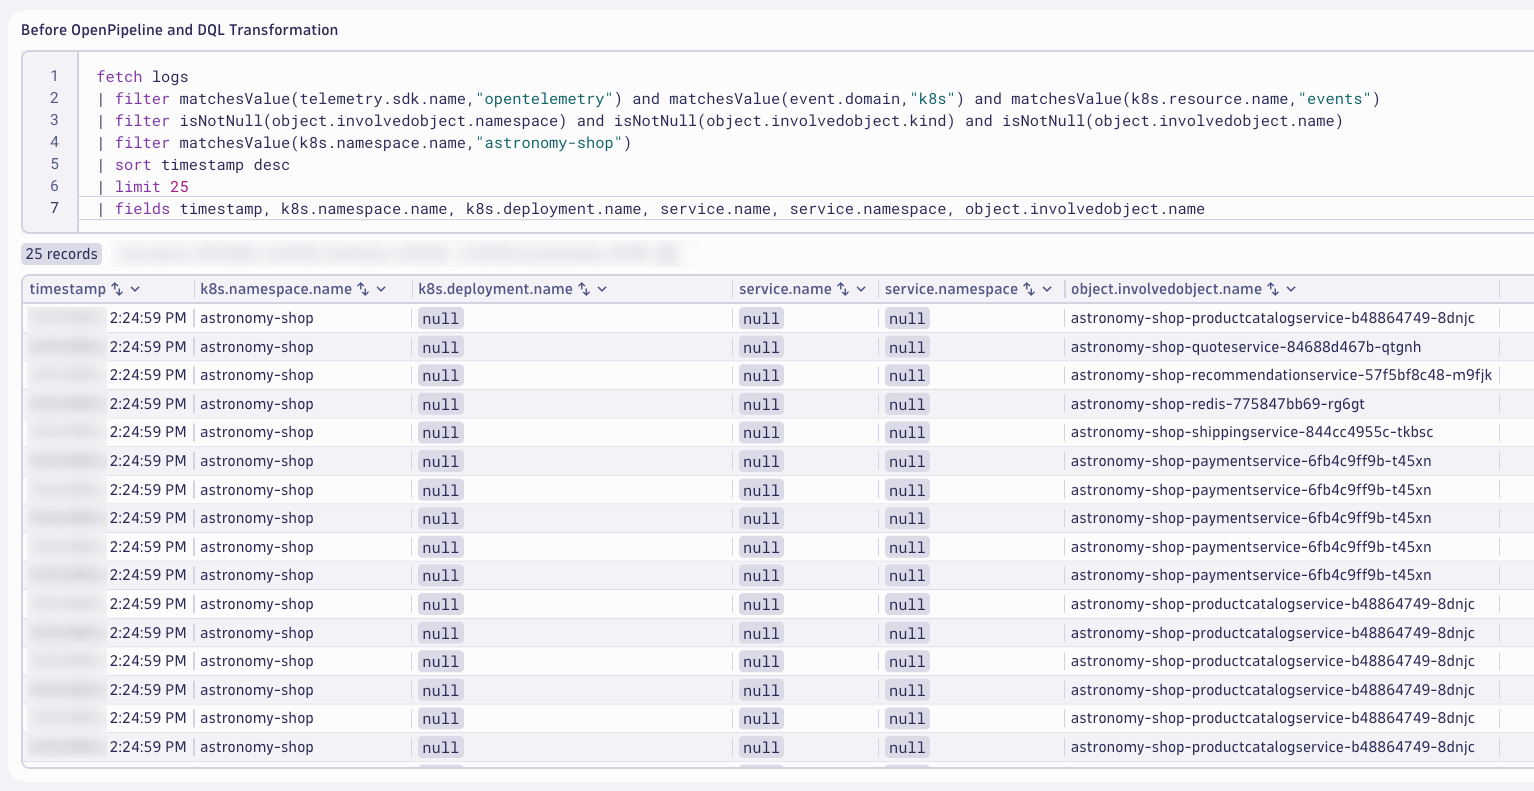The height and width of the screenshot is (791, 1534).
Task: Click the service.namespace column header label
Action: (951, 289)
